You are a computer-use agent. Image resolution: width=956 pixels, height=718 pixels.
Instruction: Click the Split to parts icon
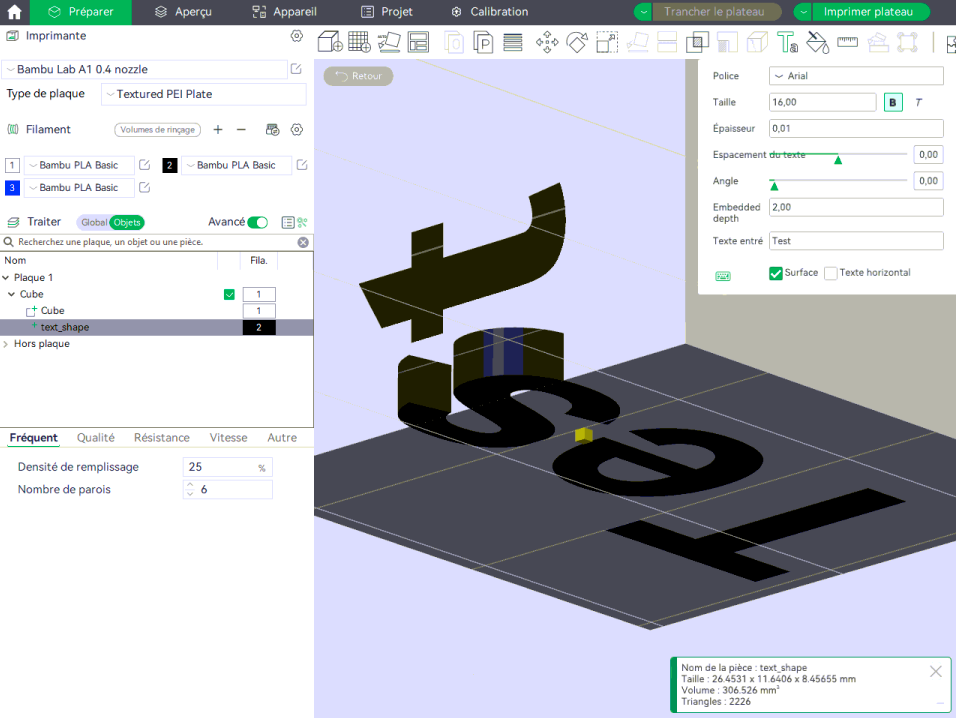483,43
